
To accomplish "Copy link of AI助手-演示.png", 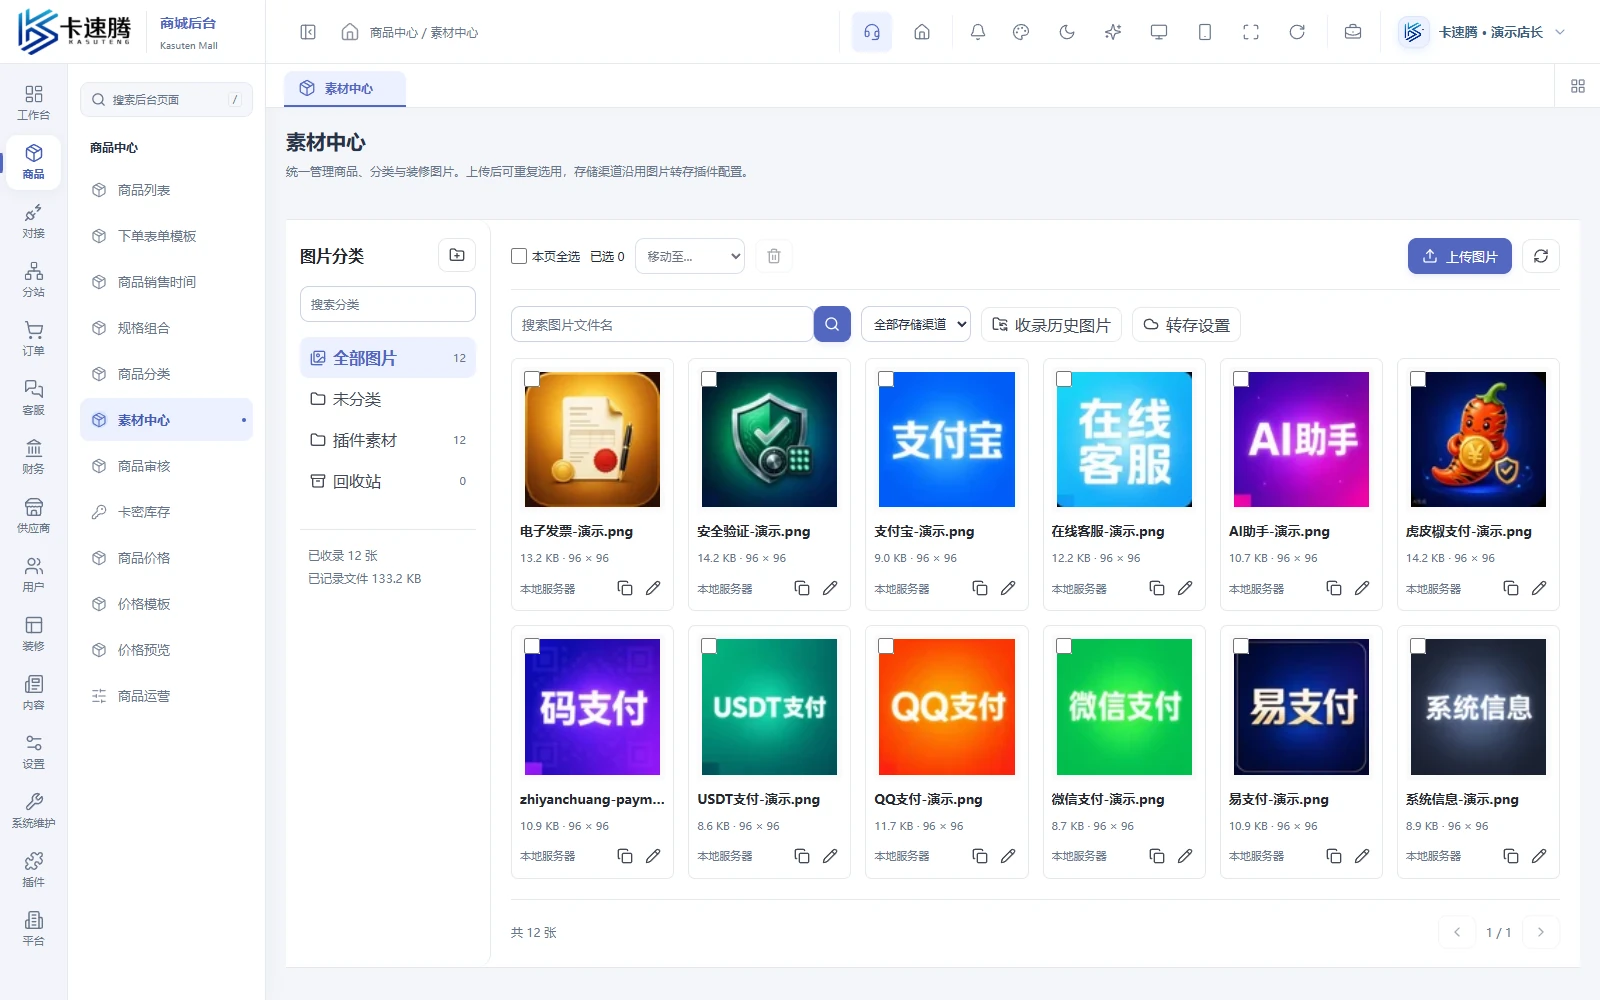I will tap(1334, 588).
